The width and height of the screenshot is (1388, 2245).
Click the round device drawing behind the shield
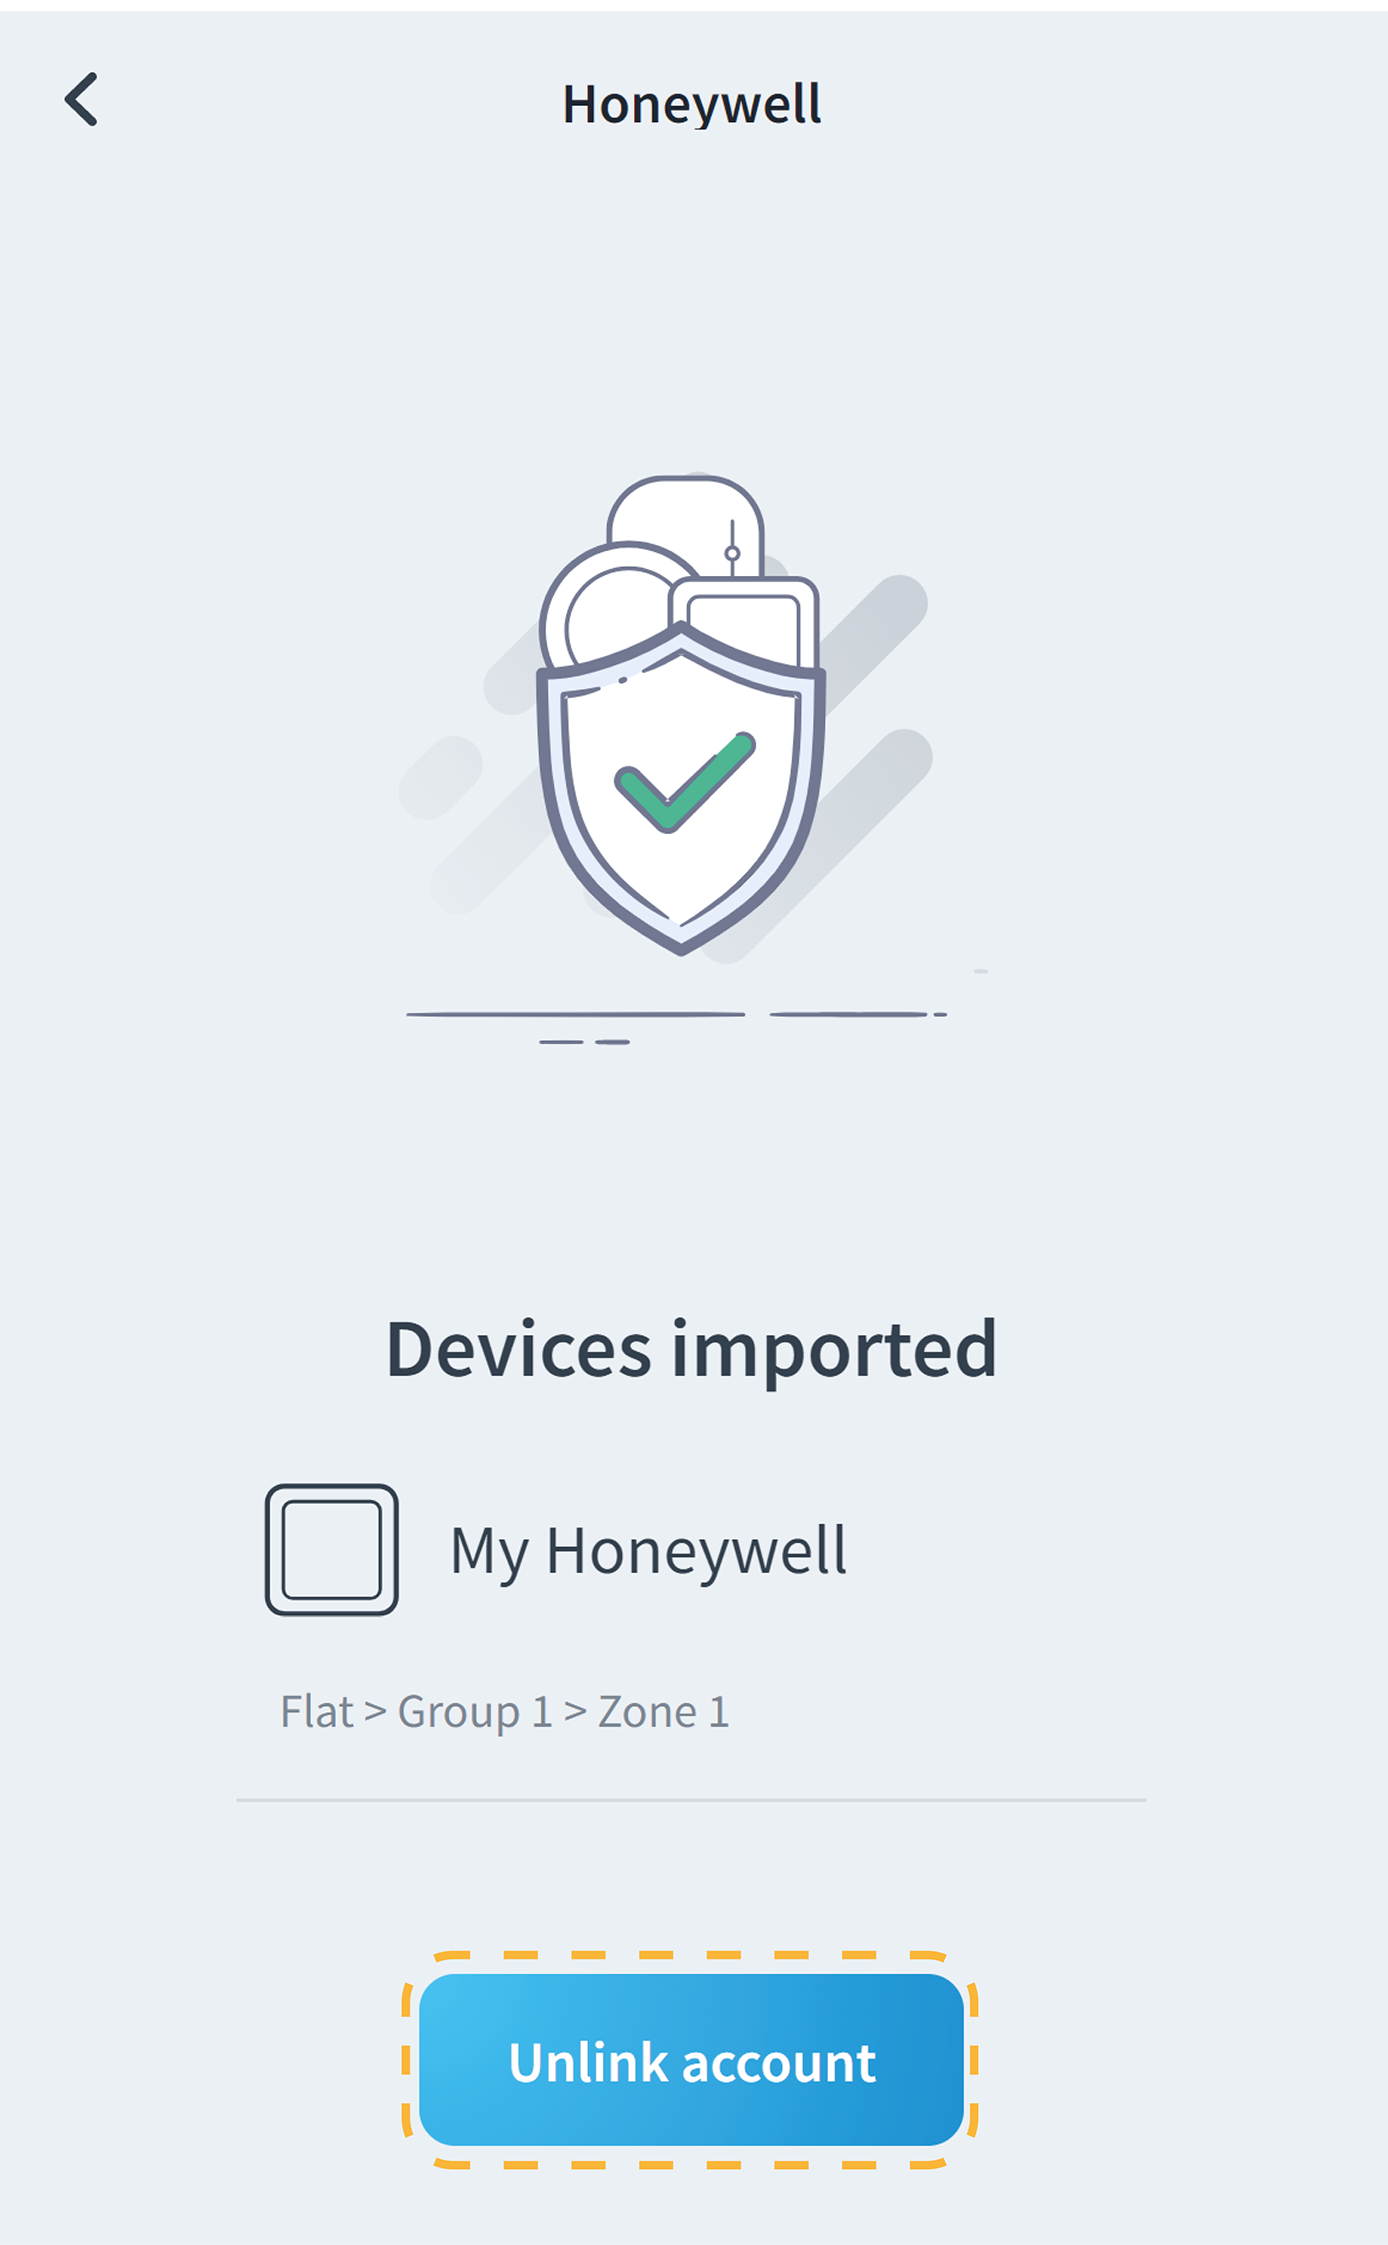click(x=600, y=612)
